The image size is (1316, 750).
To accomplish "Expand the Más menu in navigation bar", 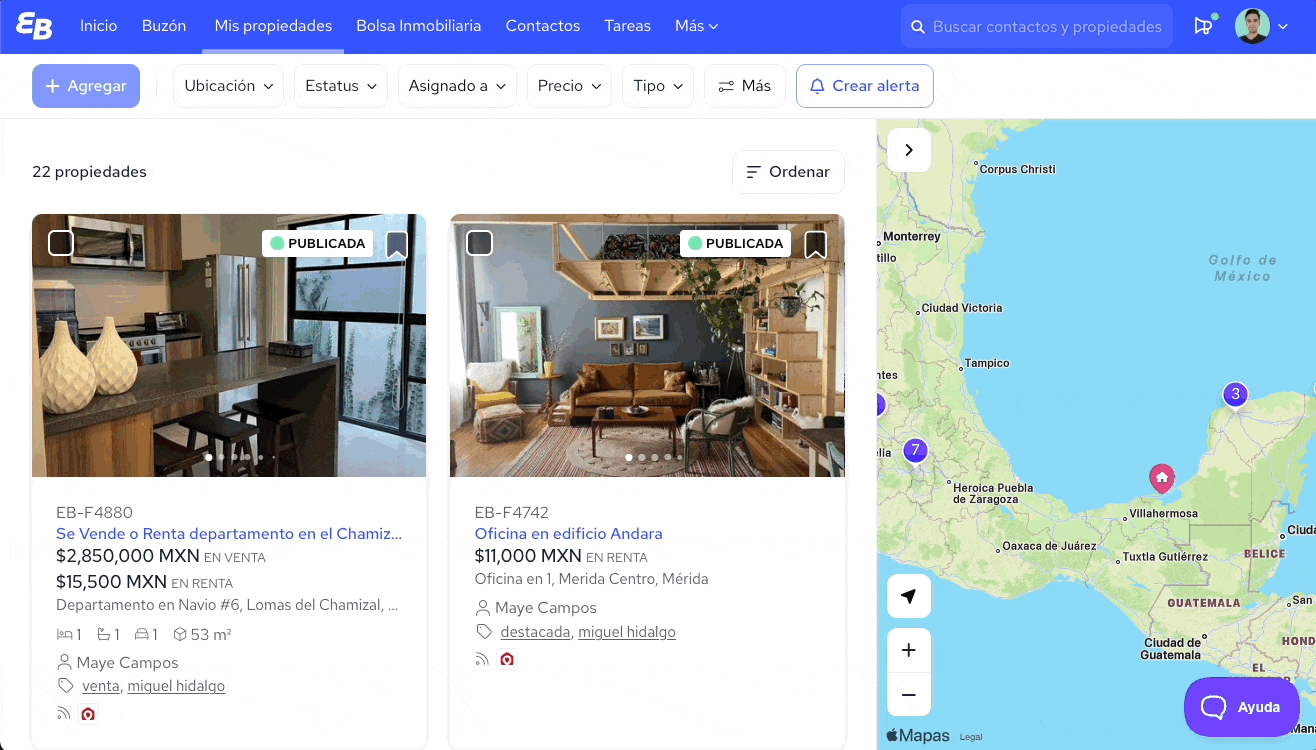I will coord(696,26).
